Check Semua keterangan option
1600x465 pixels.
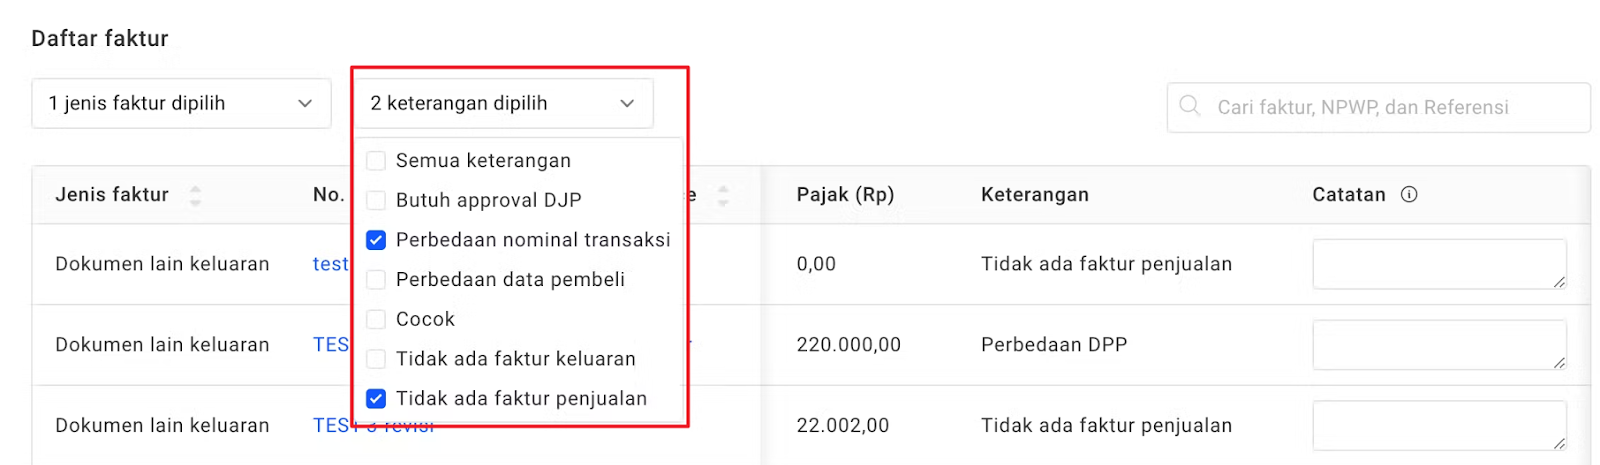point(376,161)
